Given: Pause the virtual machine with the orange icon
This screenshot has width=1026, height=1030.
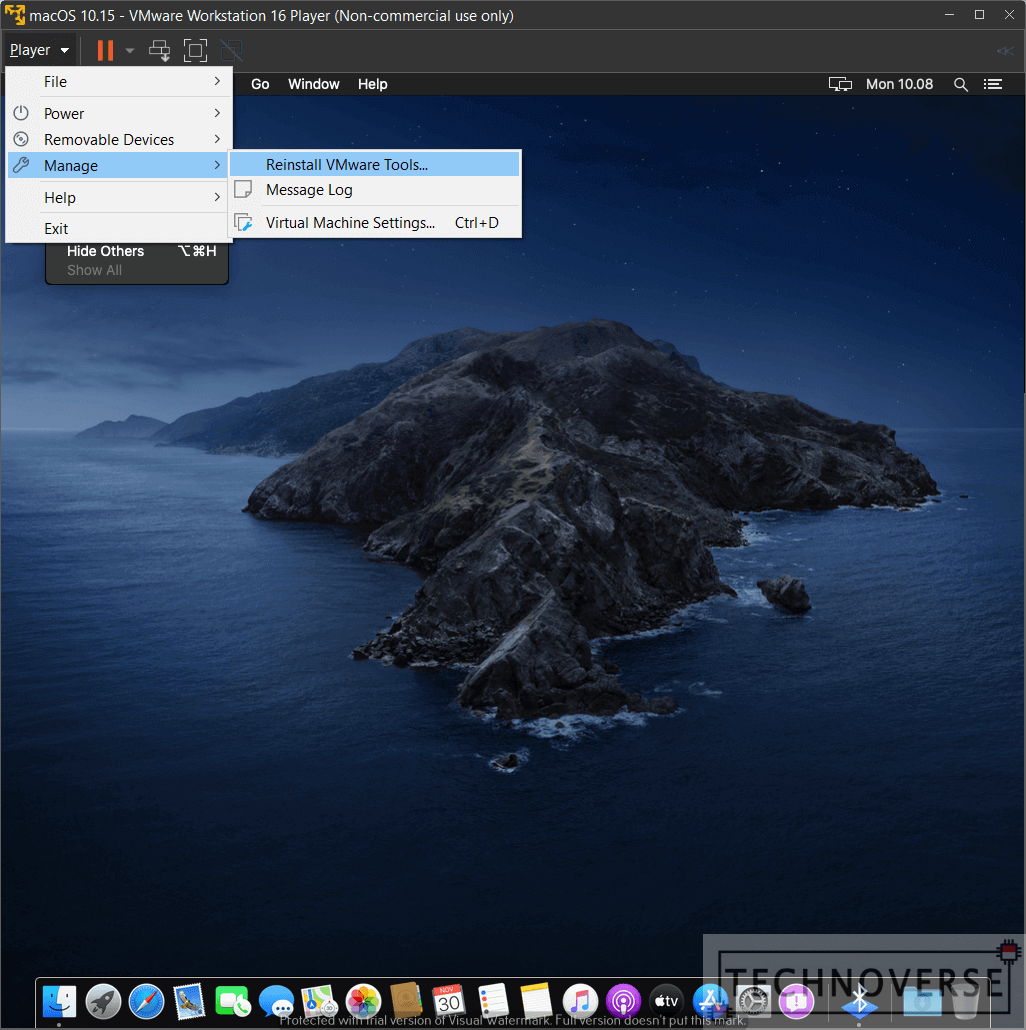Looking at the screenshot, I should point(105,51).
